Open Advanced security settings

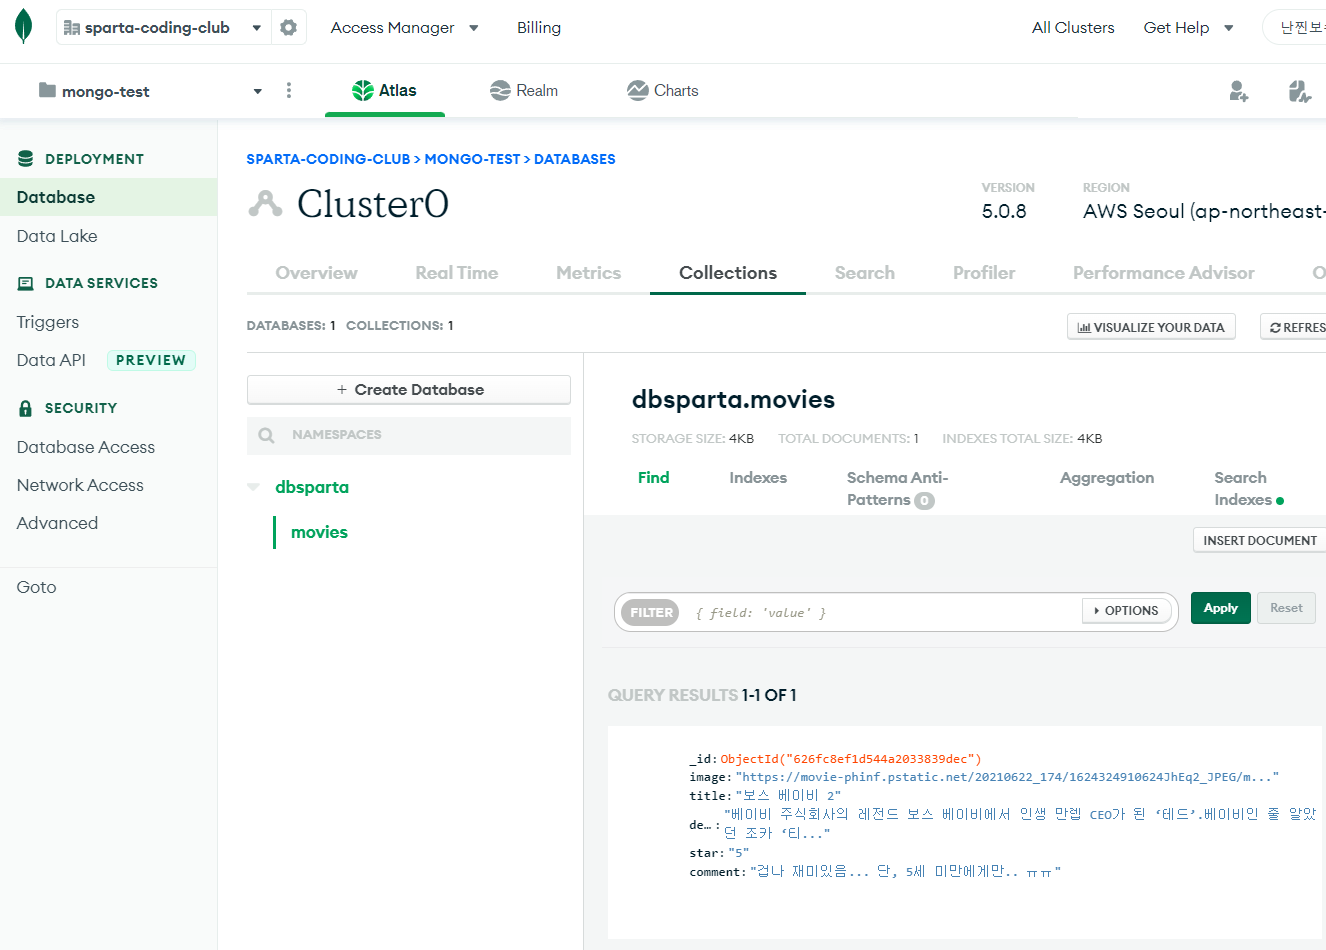click(x=57, y=523)
